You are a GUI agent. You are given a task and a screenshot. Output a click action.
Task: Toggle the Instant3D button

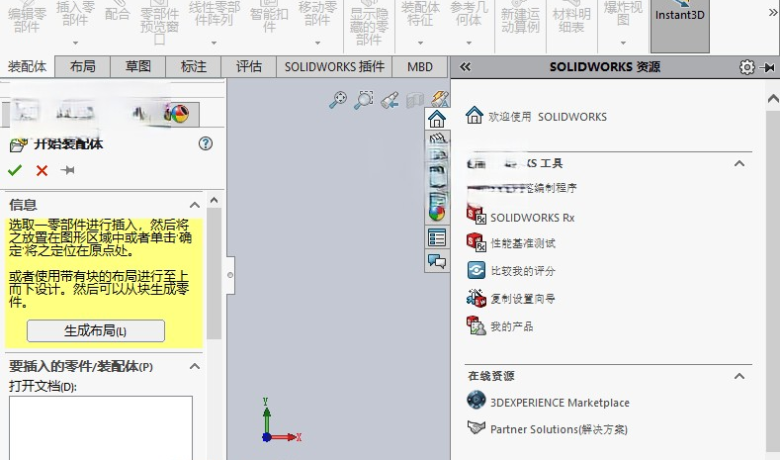(x=680, y=25)
